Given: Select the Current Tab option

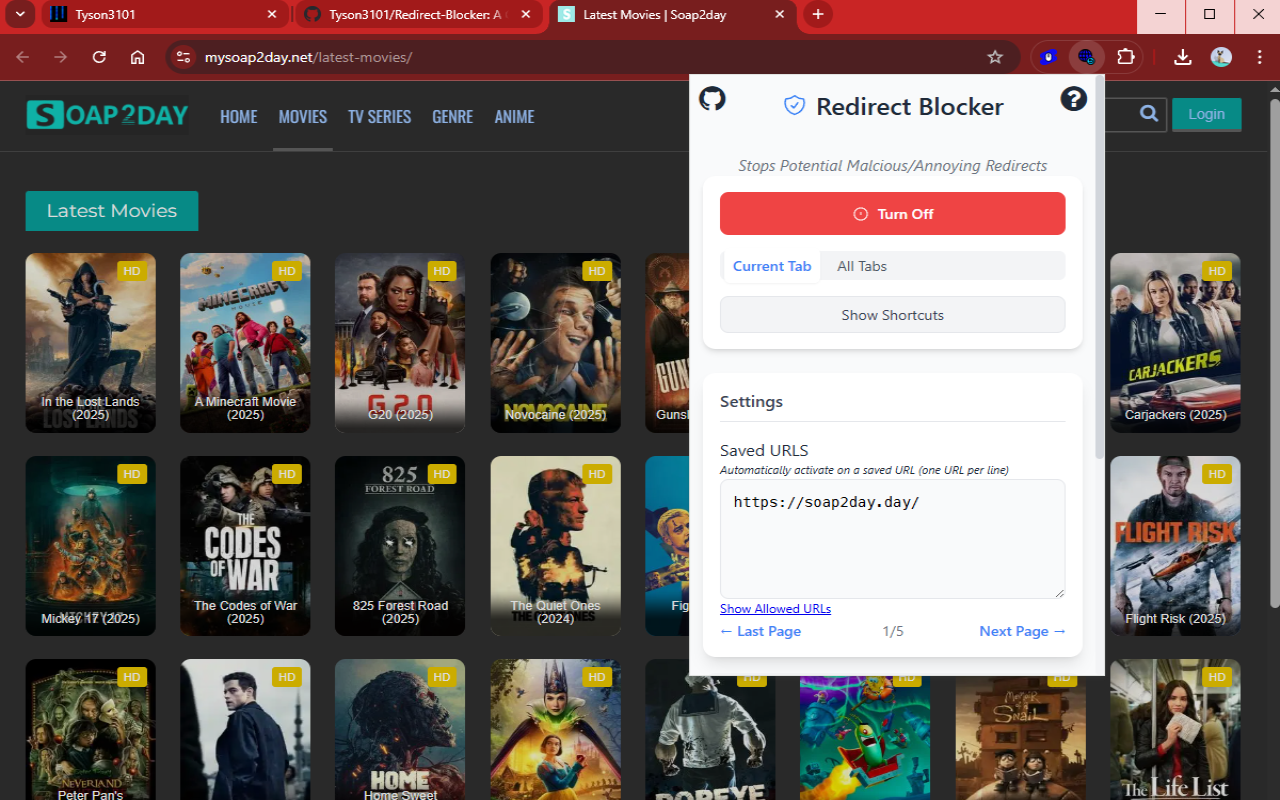Looking at the screenshot, I should (771, 266).
